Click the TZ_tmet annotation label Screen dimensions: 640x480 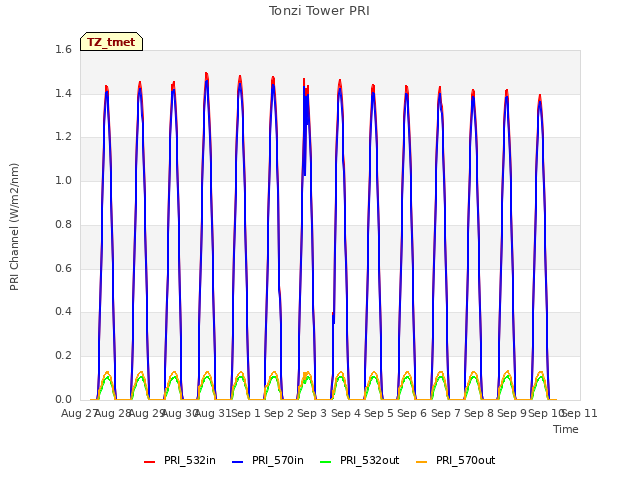(111, 42)
